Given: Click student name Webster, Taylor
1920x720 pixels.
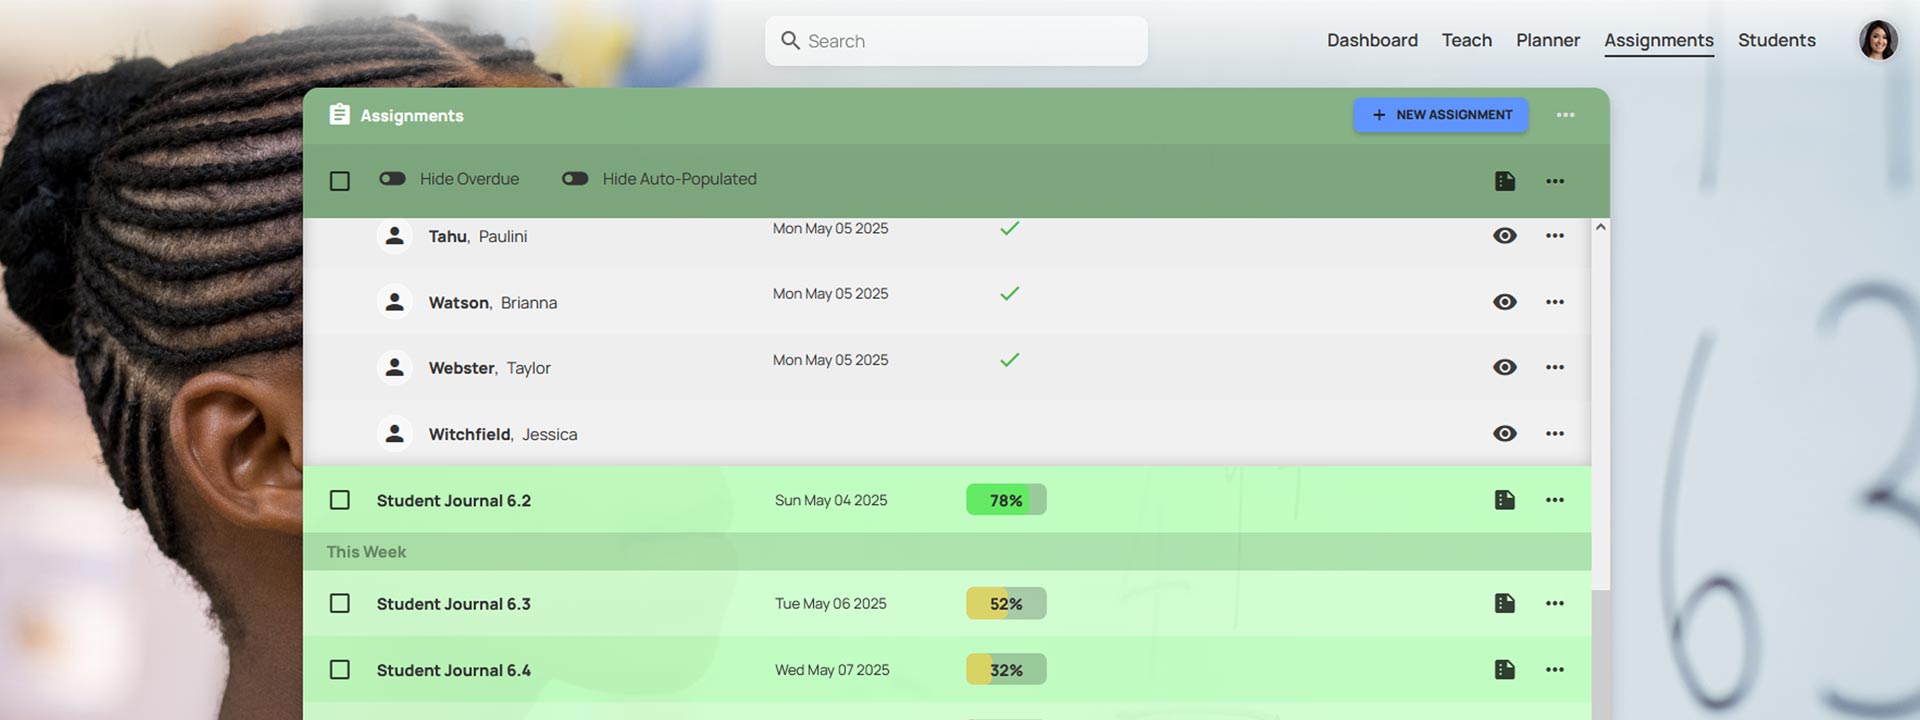Looking at the screenshot, I should point(490,368).
